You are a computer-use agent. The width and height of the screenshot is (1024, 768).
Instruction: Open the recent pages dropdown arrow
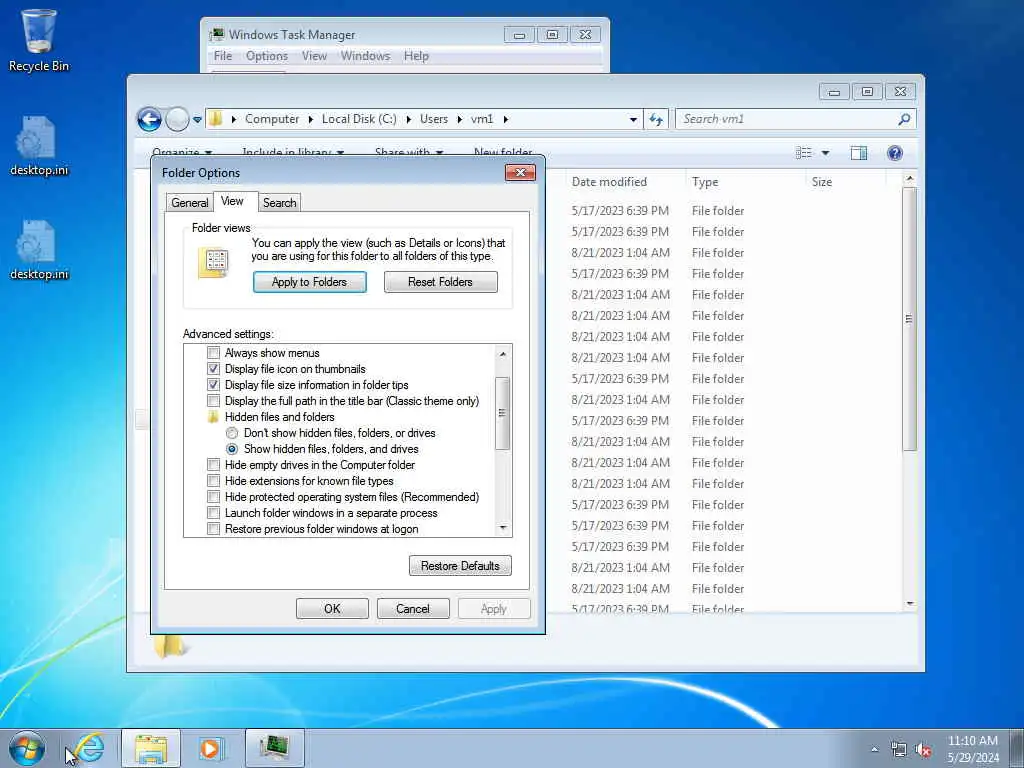coord(197,120)
